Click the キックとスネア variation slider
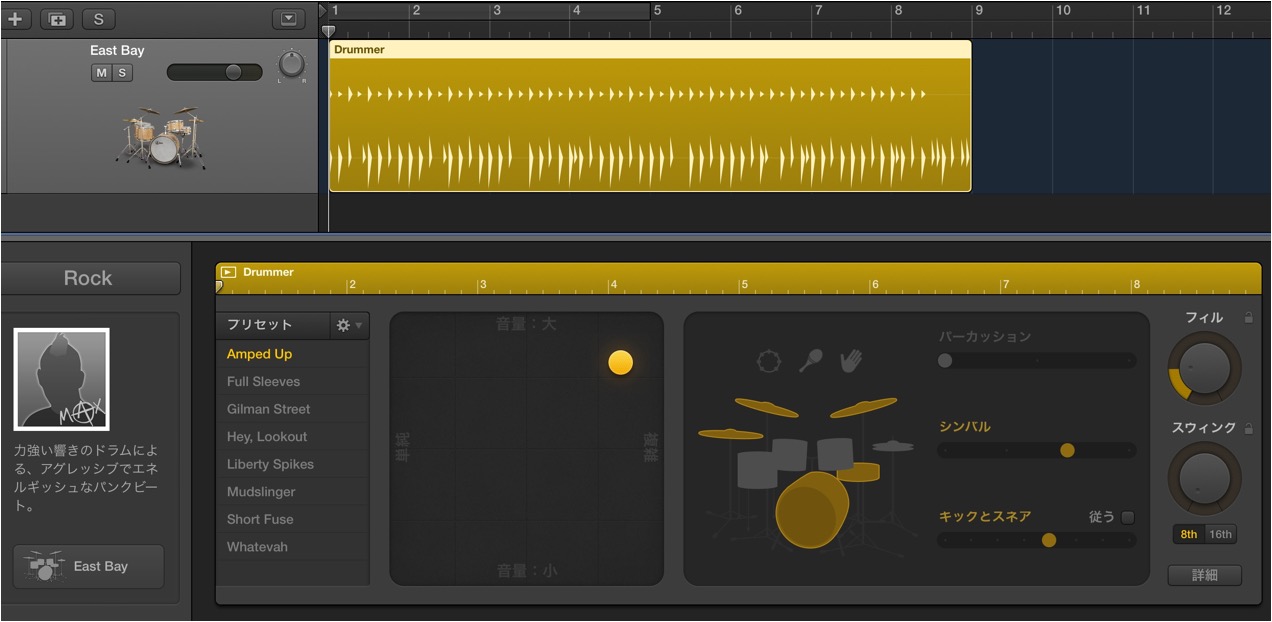 pyautogui.click(x=1037, y=540)
